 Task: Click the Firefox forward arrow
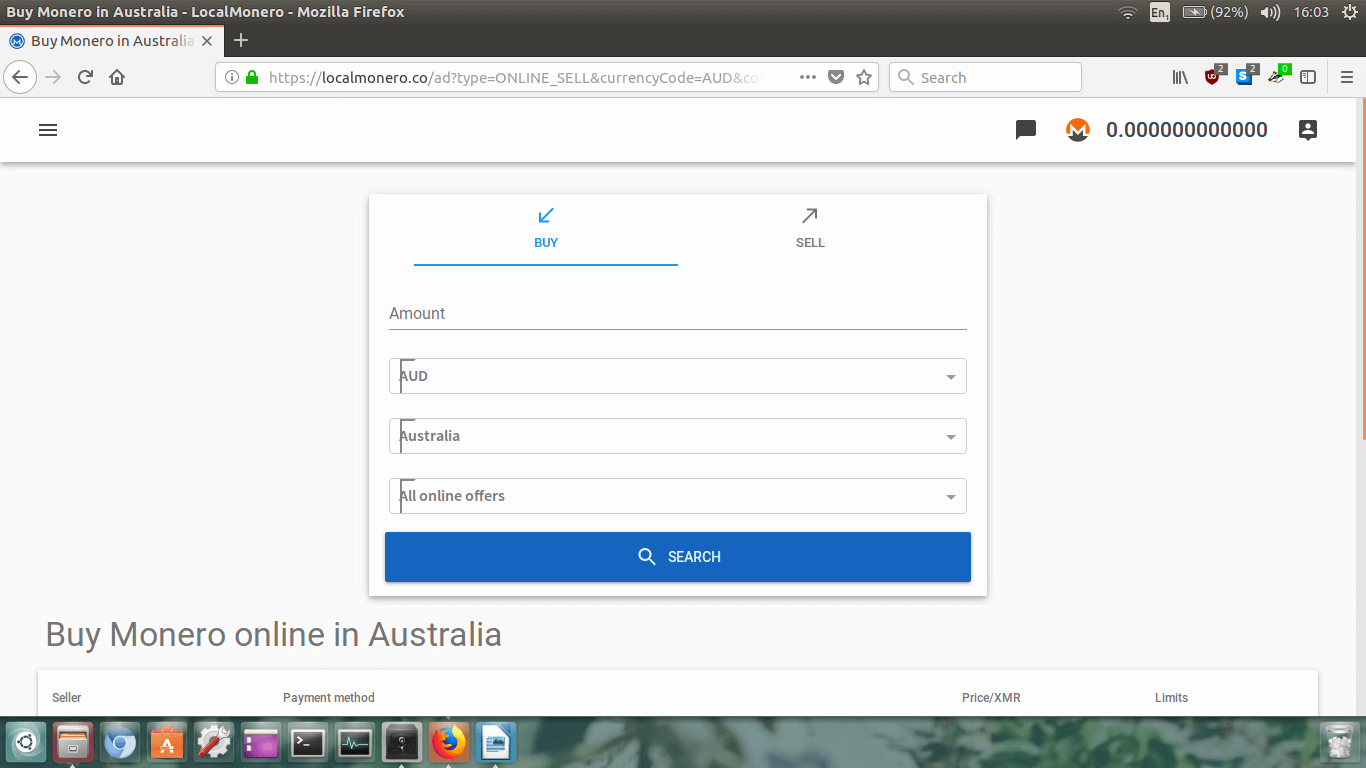53,77
